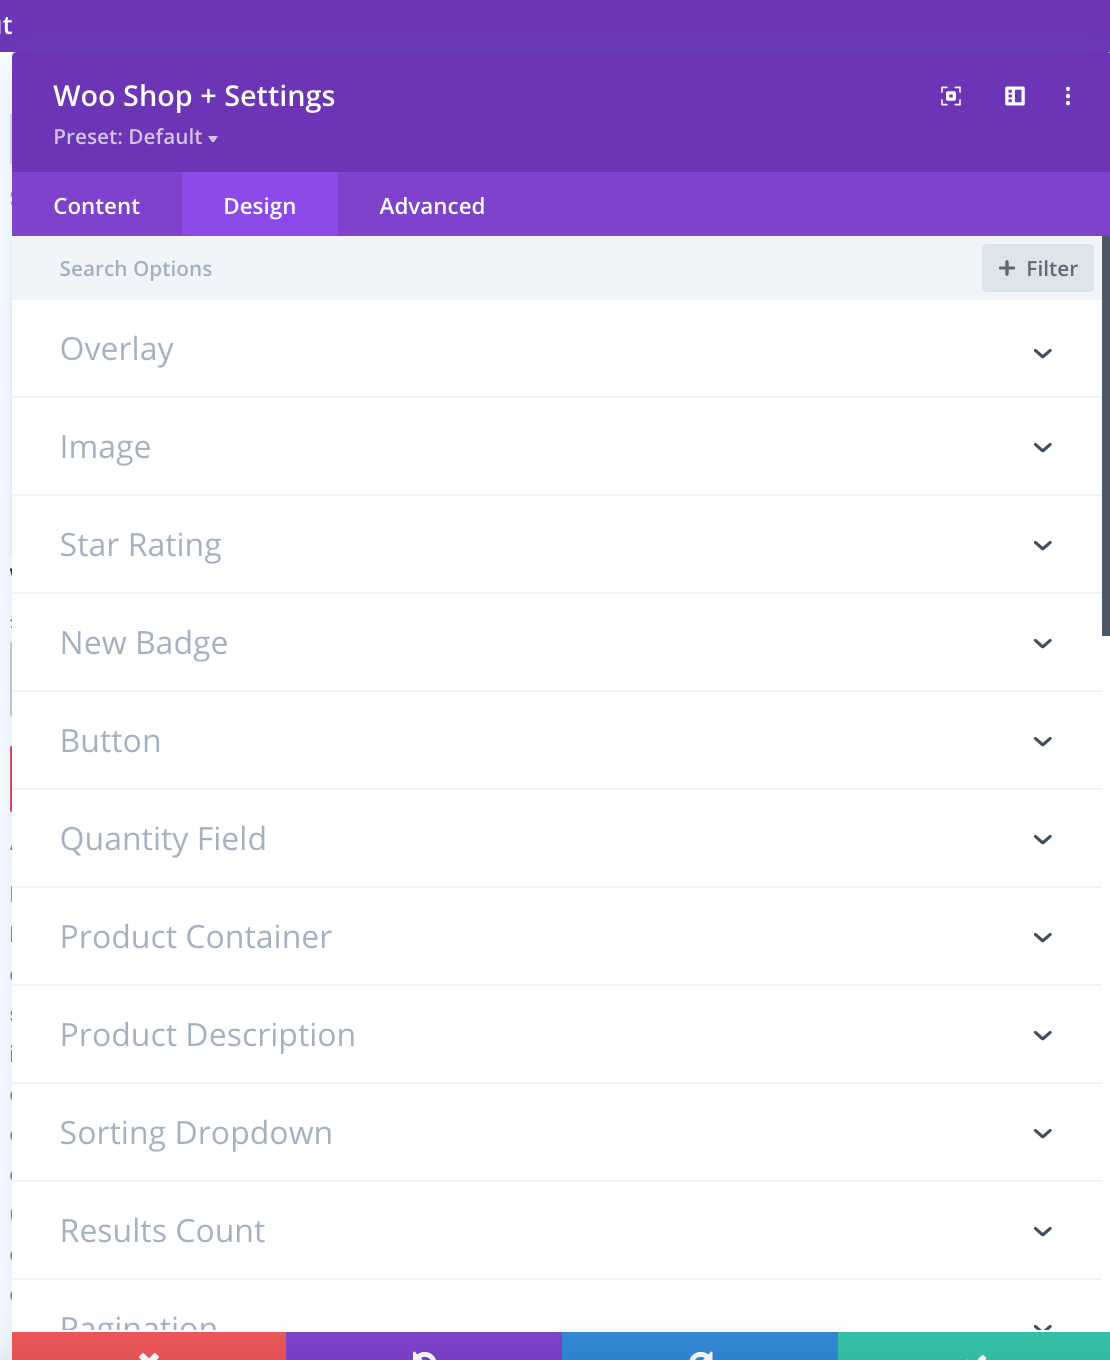Discard changes with the red X button

149,1347
